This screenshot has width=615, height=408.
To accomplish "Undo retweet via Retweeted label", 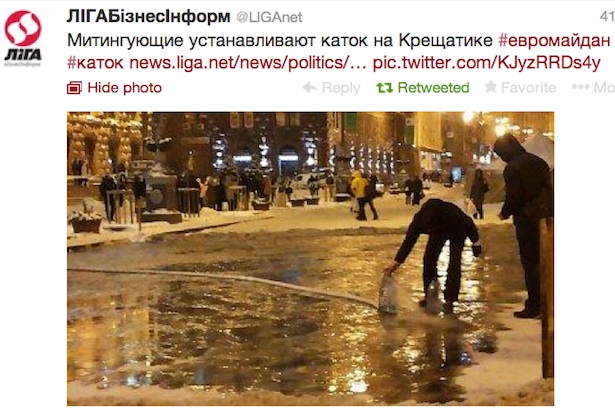I will click(433, 87).
